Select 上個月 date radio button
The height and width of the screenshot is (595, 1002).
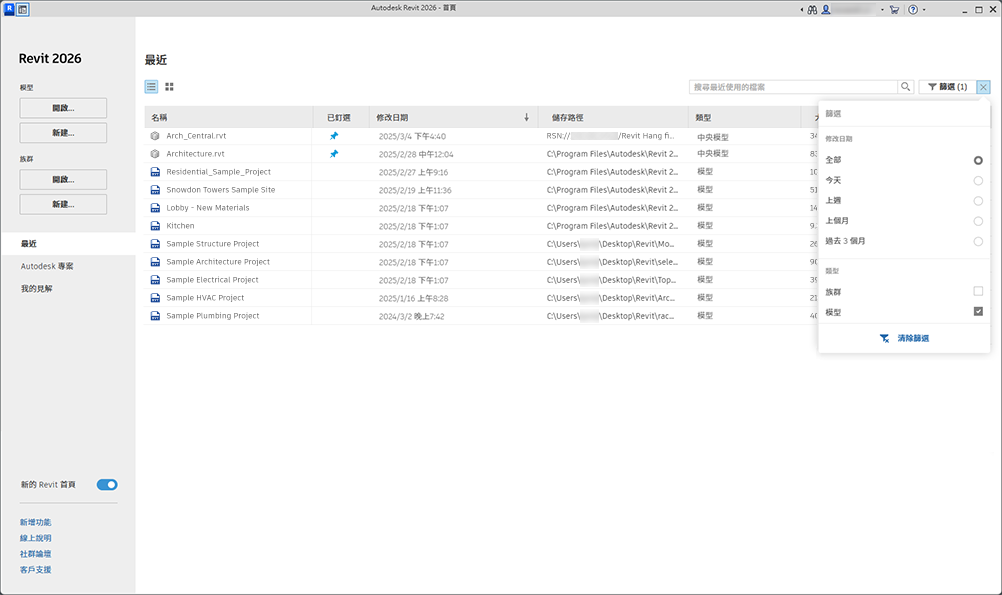[x=978, y=221]
